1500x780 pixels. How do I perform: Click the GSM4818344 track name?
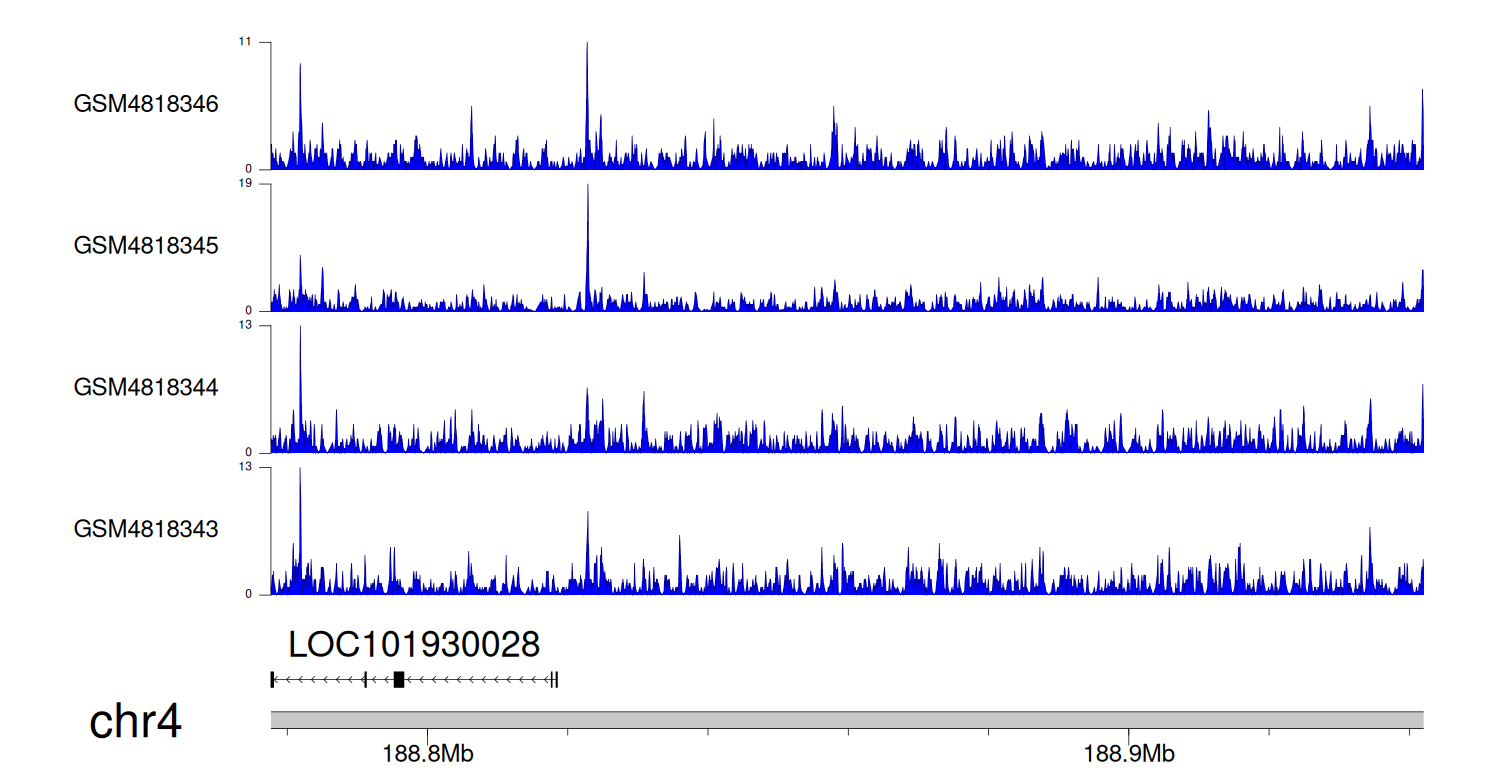coord(146,387)
